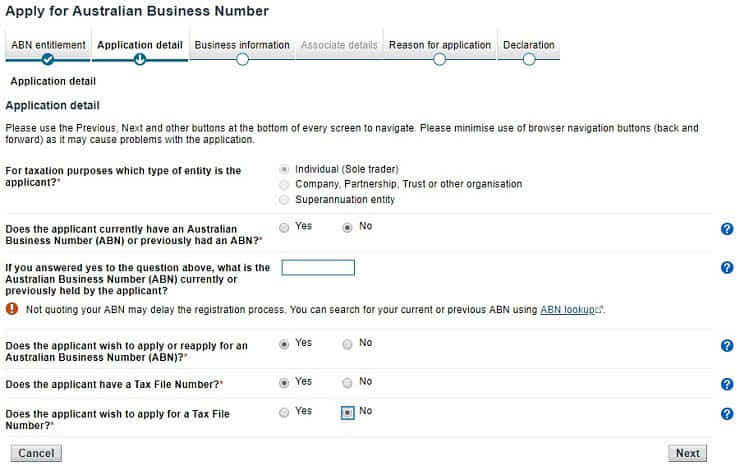740x466 pixels.
Task: Open the Reason for application tab
Action: click(x=439, y=46)
